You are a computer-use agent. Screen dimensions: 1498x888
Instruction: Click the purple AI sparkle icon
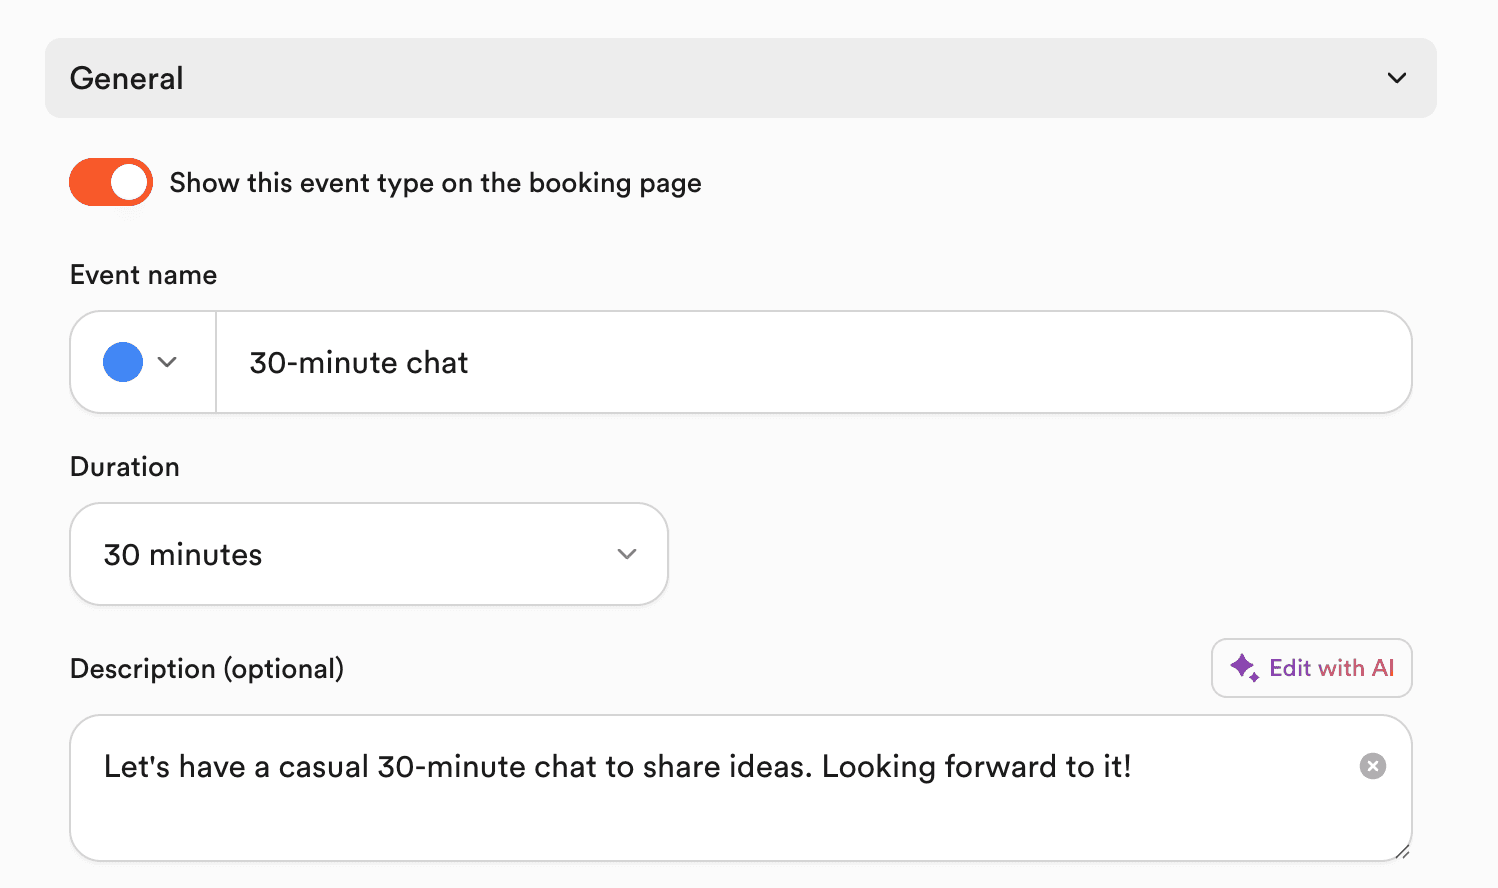(1243, 667)
